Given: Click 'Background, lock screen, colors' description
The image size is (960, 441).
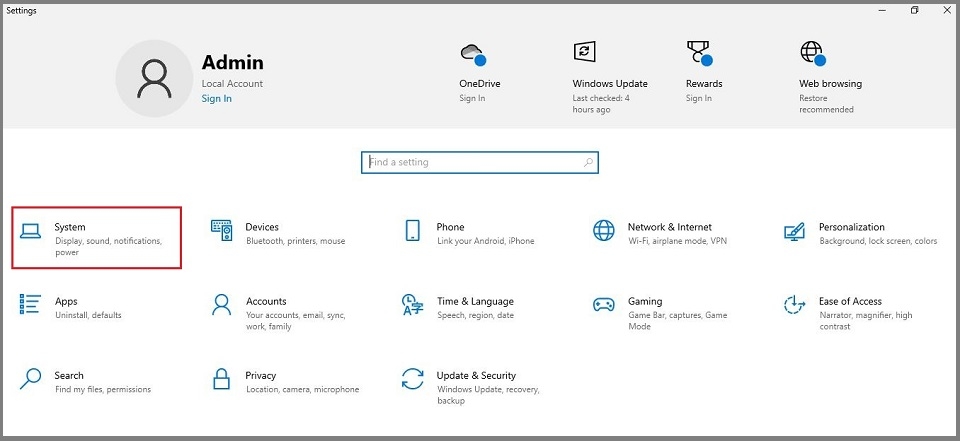Looking at the screenshot, I should tap(878, 241).
